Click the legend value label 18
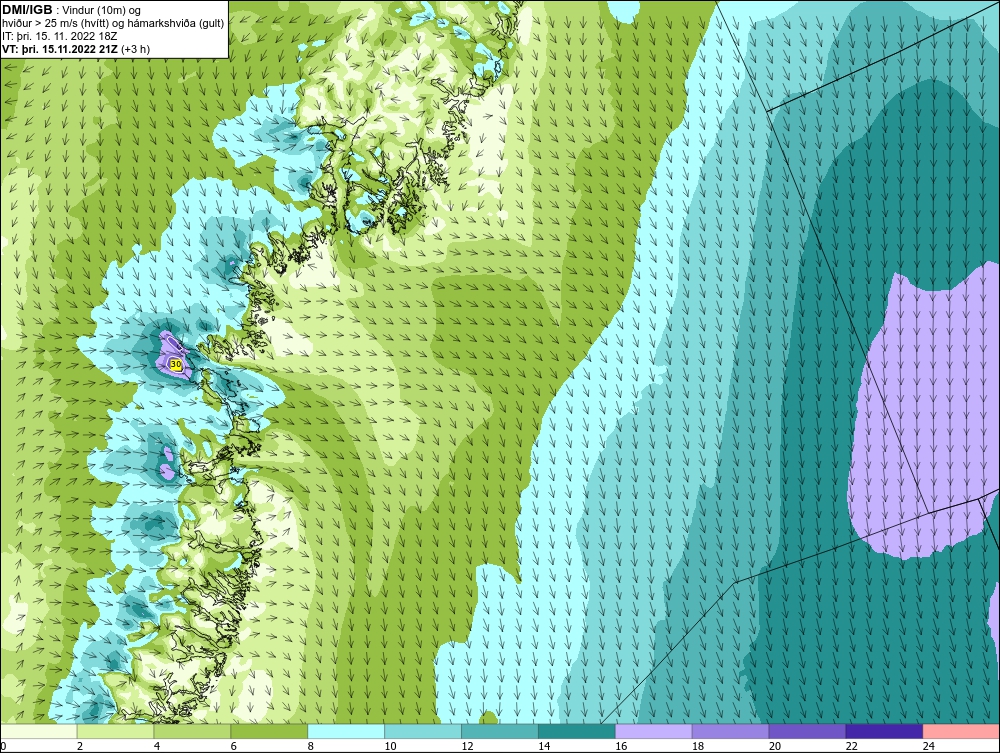 pyautogui.click(x=698, y=746)
